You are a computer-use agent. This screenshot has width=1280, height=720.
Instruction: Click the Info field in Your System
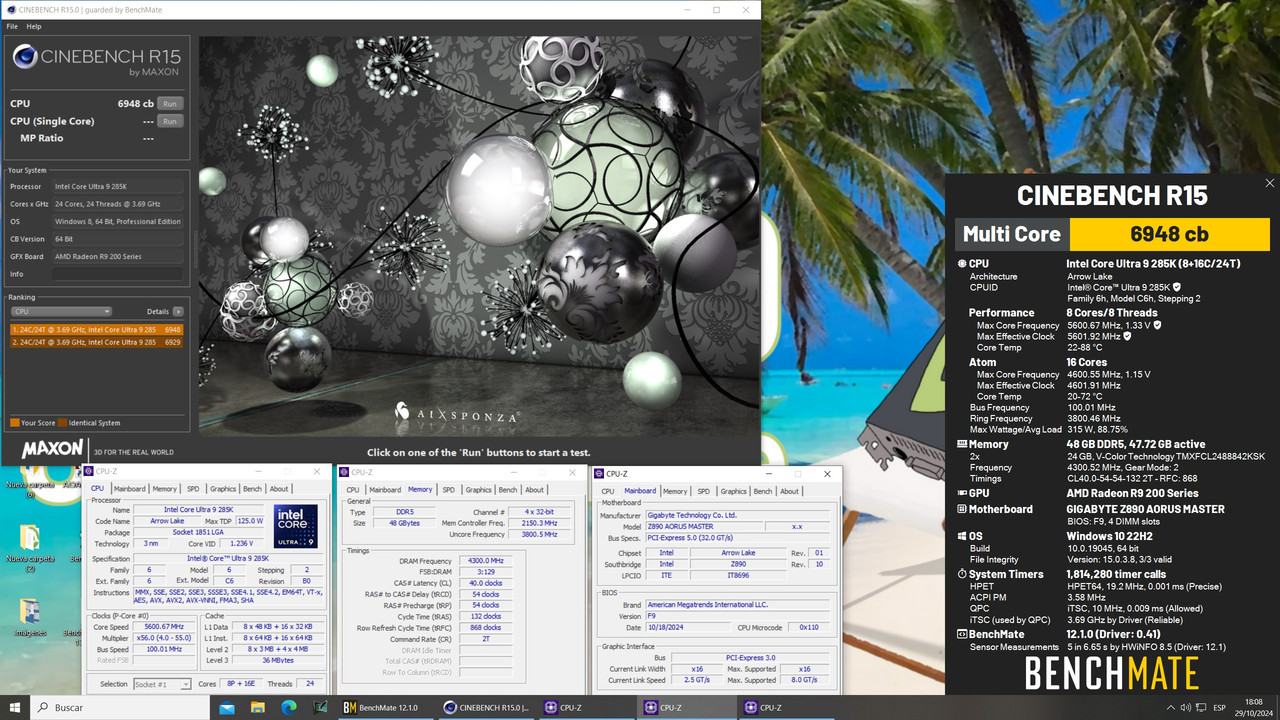118,273
